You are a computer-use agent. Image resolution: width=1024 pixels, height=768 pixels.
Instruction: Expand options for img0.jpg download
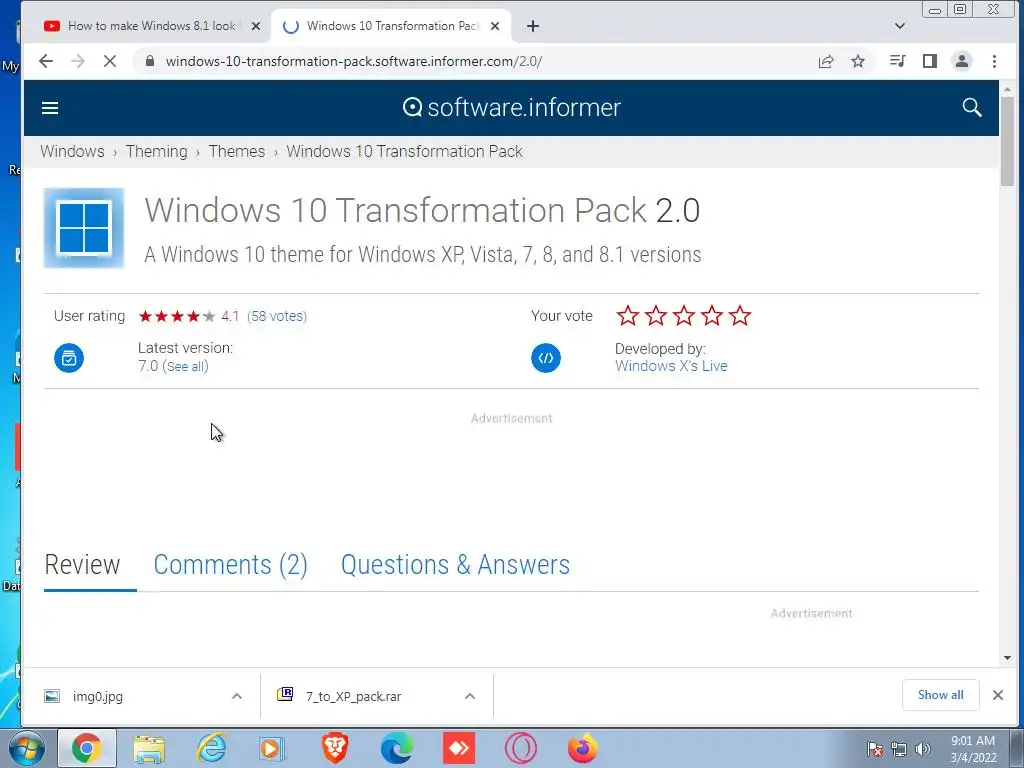tap(237, 696)
